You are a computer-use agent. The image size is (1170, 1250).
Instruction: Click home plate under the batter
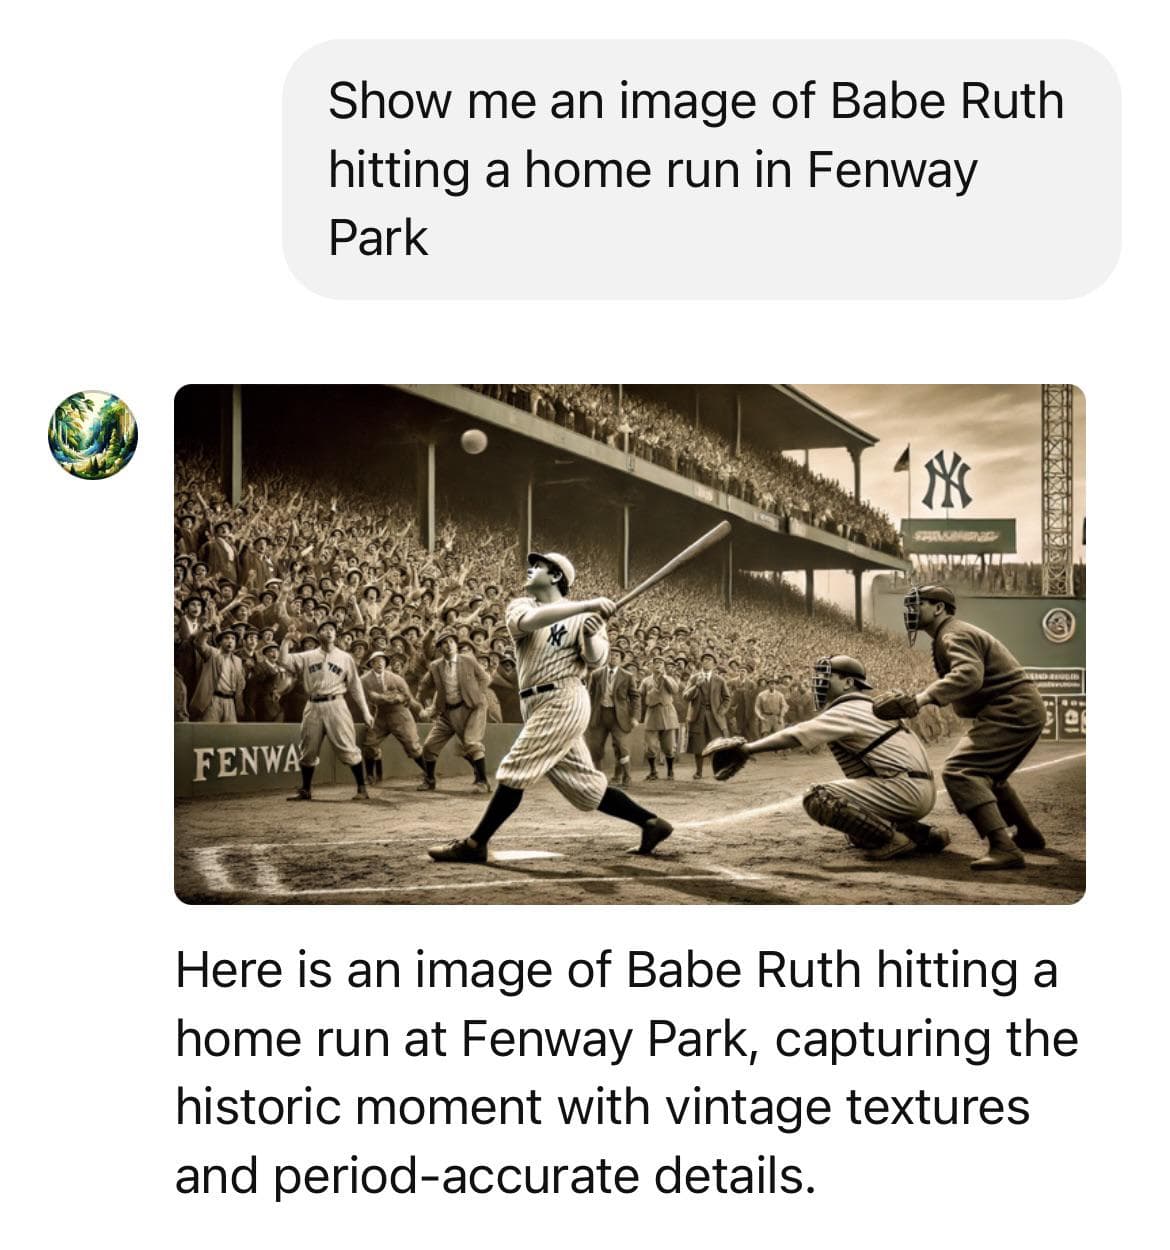[x=526, y=856]
